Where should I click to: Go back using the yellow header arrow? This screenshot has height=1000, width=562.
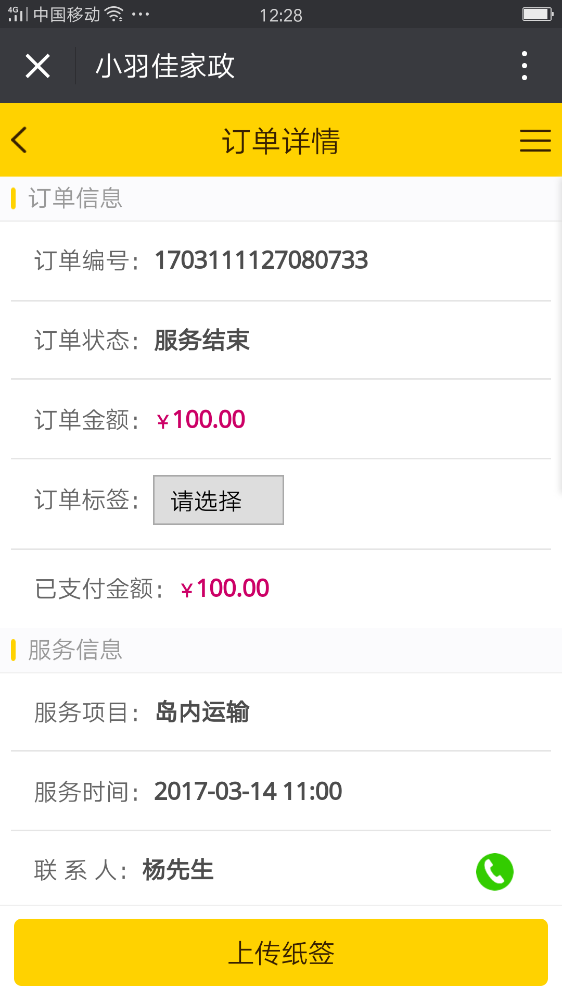(x=19, y=140)
